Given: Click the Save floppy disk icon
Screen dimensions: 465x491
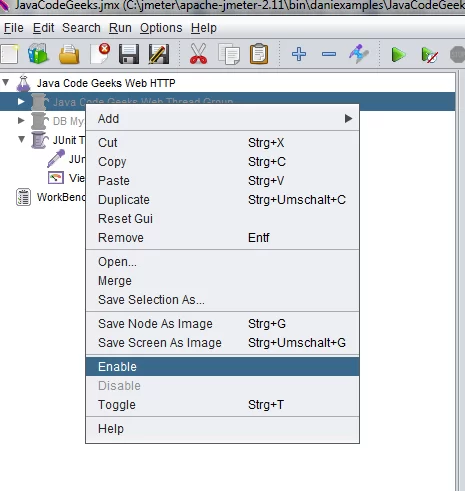Looking at the screenshot, I should pyautogui.click(x=129, y=54).
